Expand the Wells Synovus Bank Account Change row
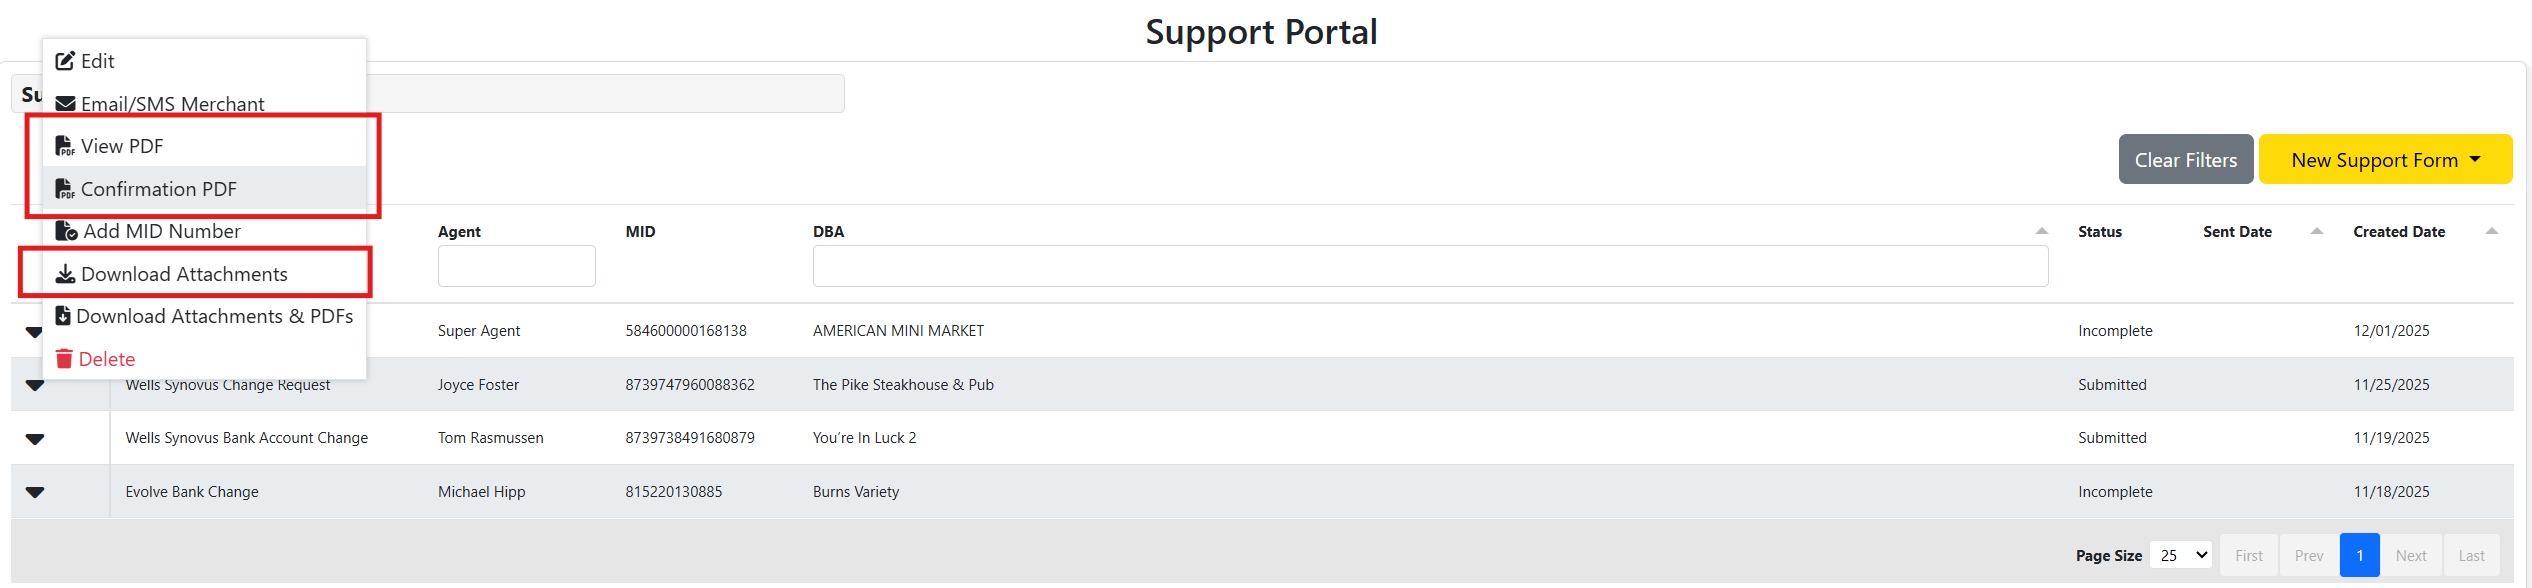Viewport: 2532px width, 588px height. click(x=35, y=438)
